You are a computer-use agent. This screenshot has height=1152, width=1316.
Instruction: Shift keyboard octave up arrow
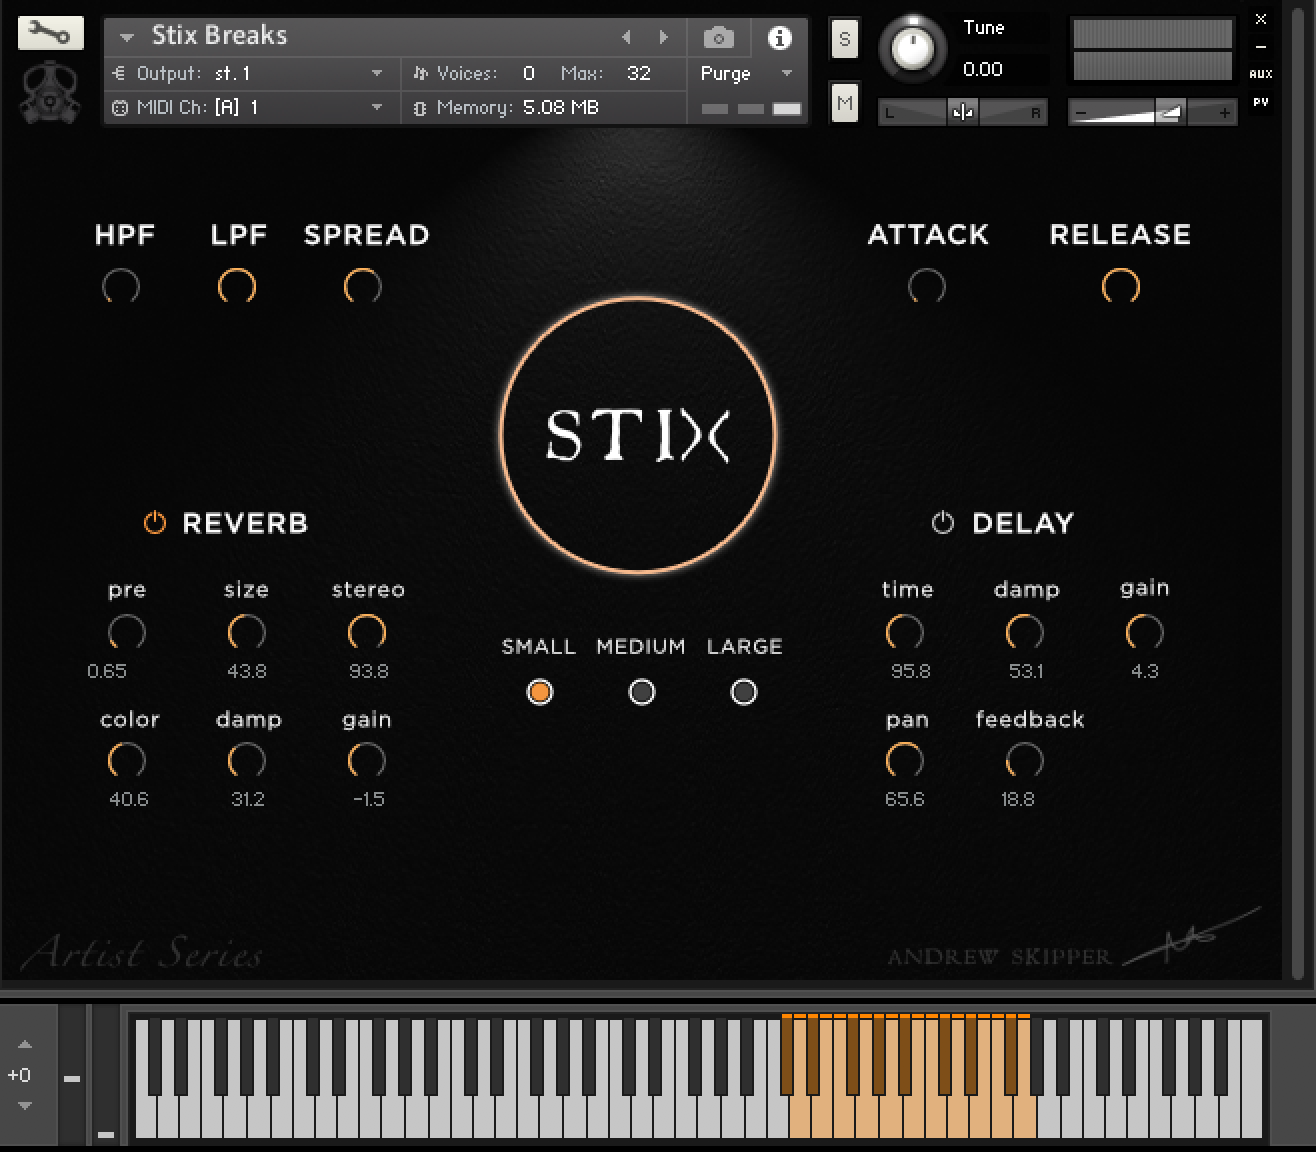(25, 1044)
